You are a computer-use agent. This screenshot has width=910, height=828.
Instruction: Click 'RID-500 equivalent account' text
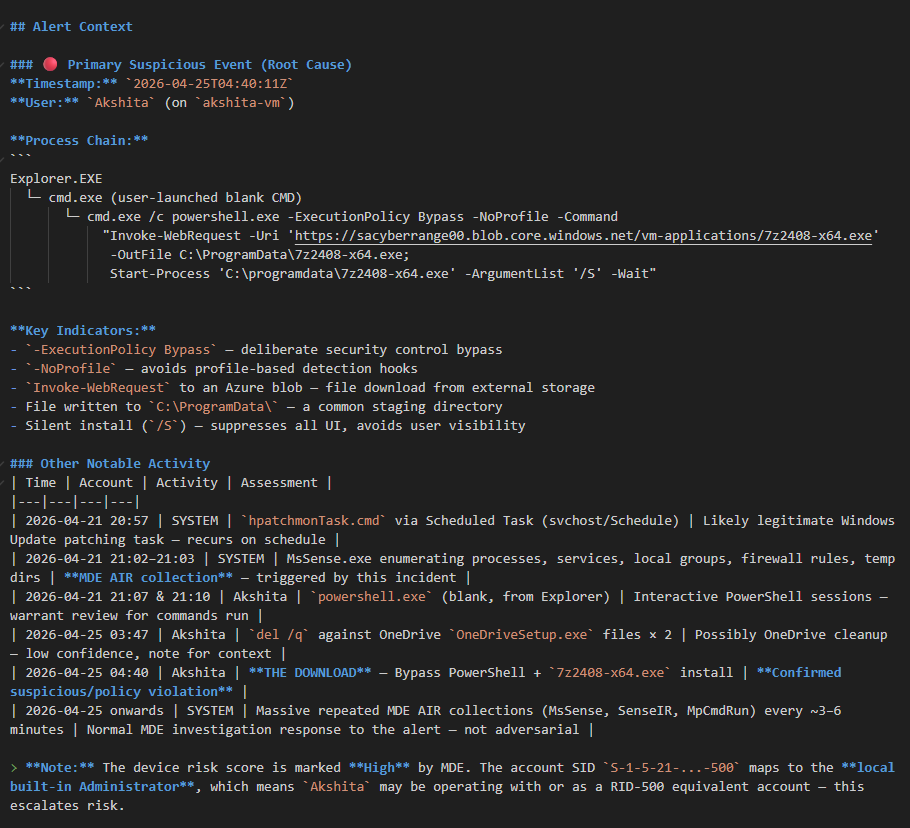pos(710,787)
